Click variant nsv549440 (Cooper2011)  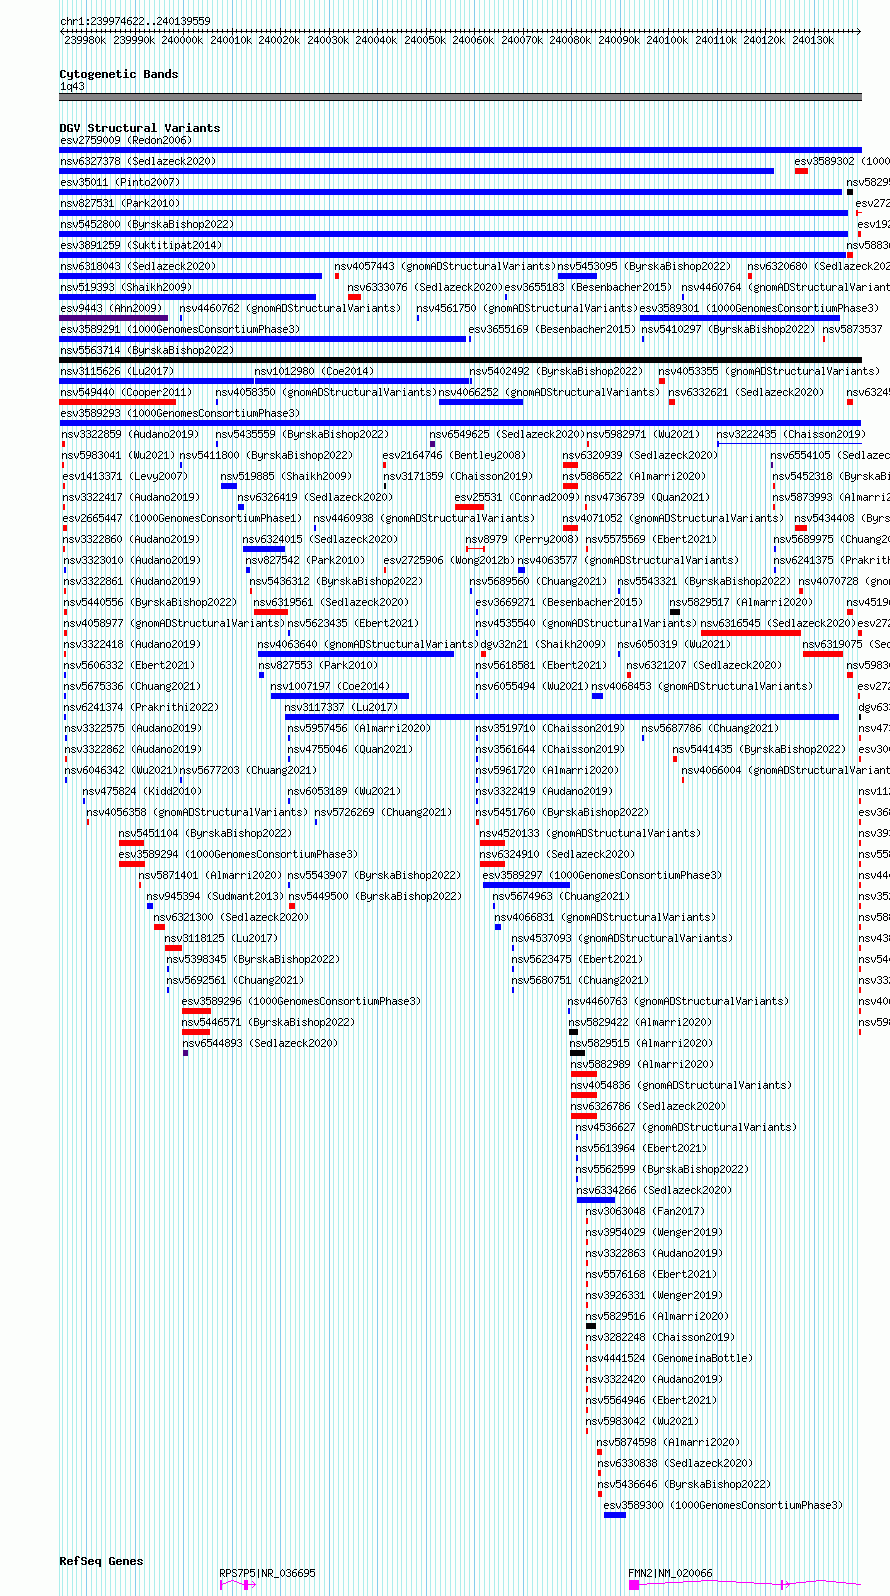(x=117, y=402)
